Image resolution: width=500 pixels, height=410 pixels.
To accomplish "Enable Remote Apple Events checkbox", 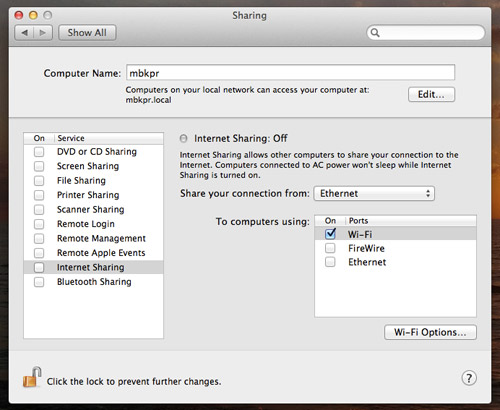I will coord(39,253).
